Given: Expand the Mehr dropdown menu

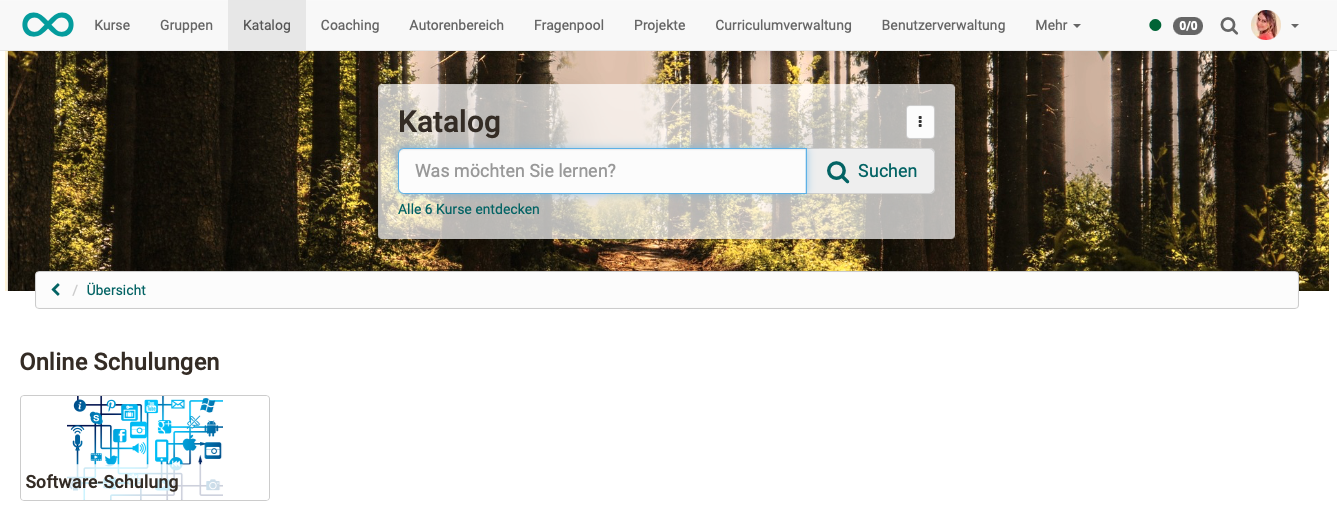Looking at the screenshot, I should (x=1058, y=25).
